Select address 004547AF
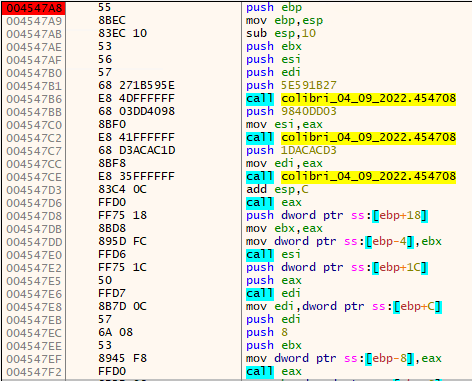Image resolution: width=472 pixels, height=381 pixels. 34,60
